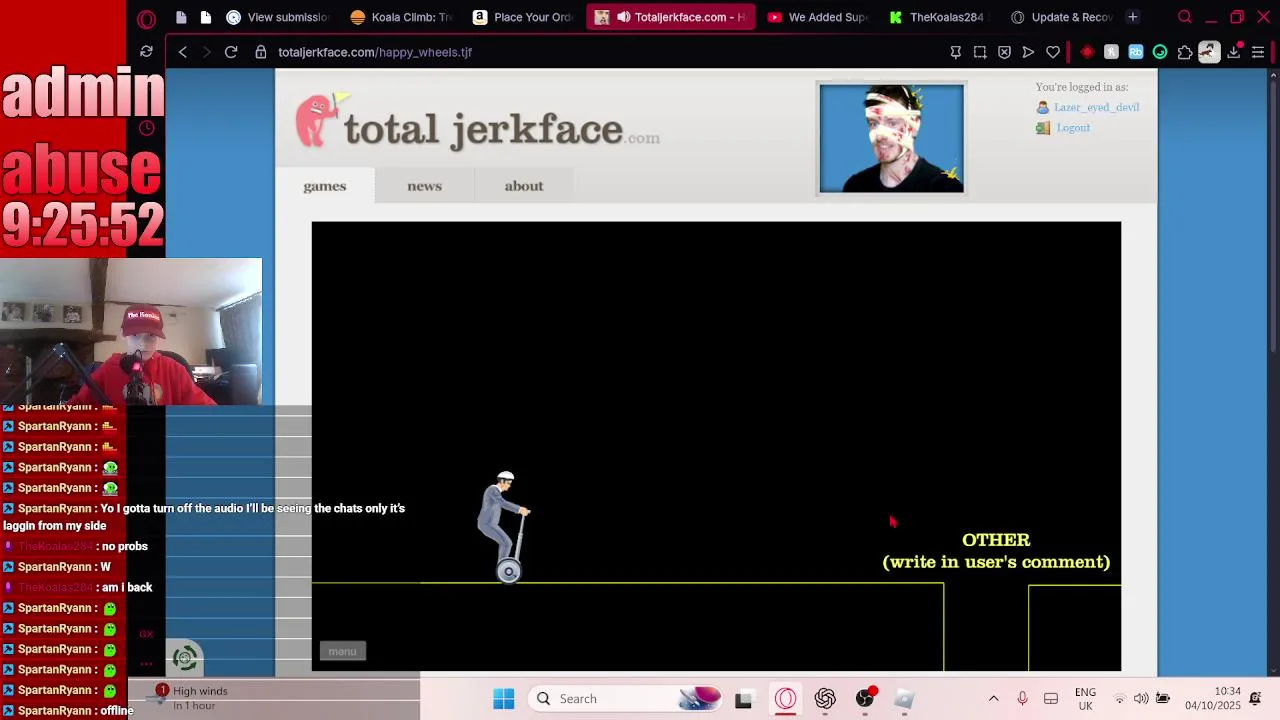Open the Roblox taskbar icon
Image resolution: width=1280 pixels, height=720 pixels.
(x=904, y=698)
